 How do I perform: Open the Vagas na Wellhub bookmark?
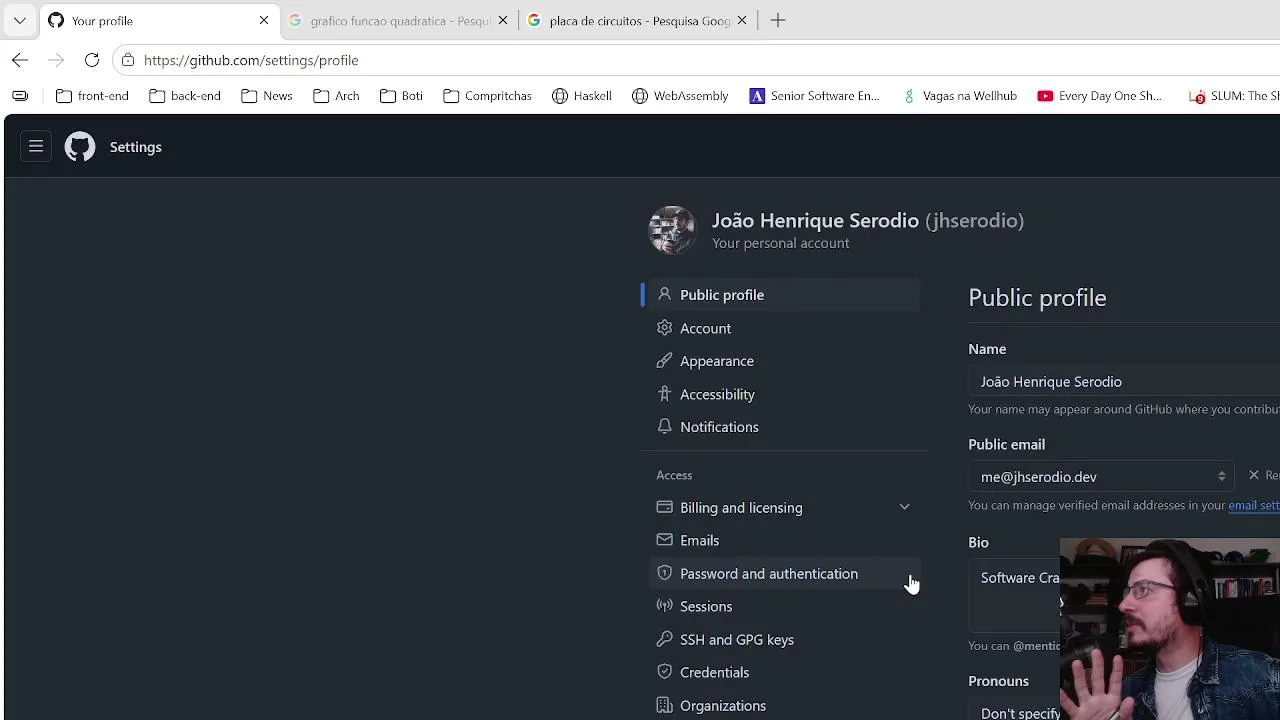959,96
